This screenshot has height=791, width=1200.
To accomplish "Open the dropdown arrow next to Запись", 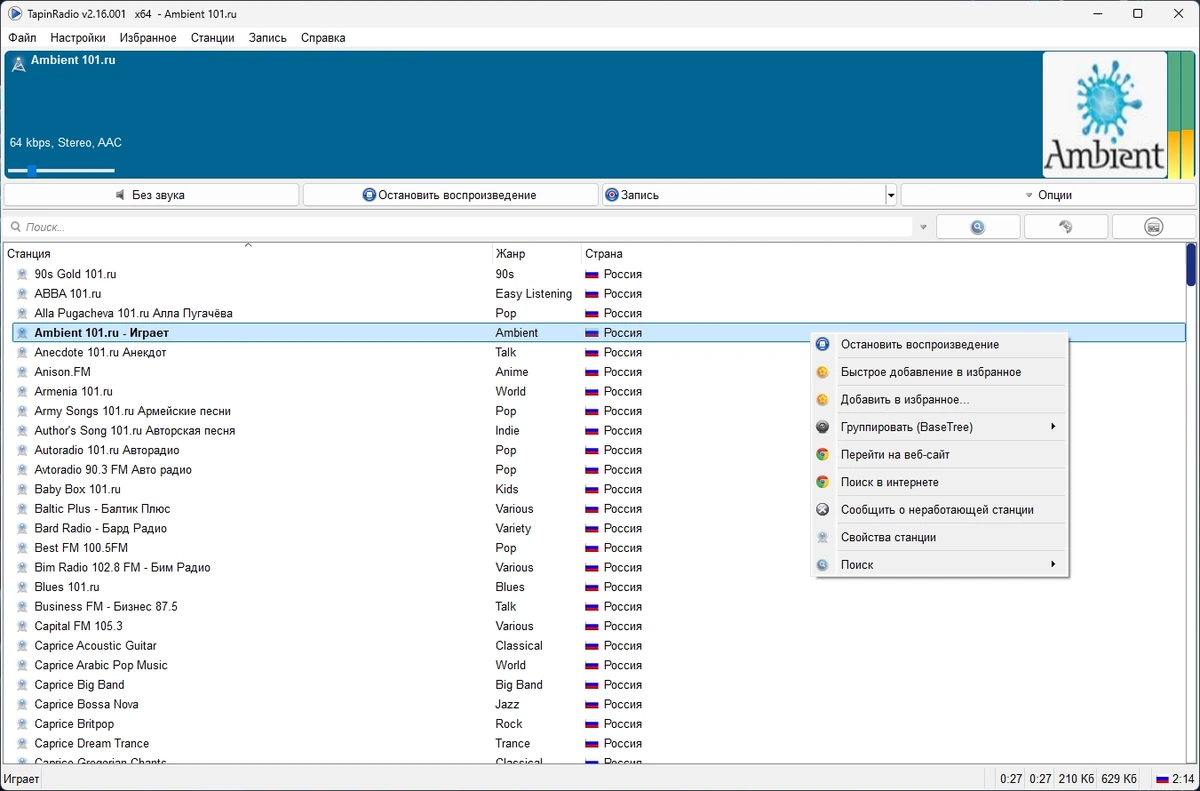I will [x=891, y=195].
